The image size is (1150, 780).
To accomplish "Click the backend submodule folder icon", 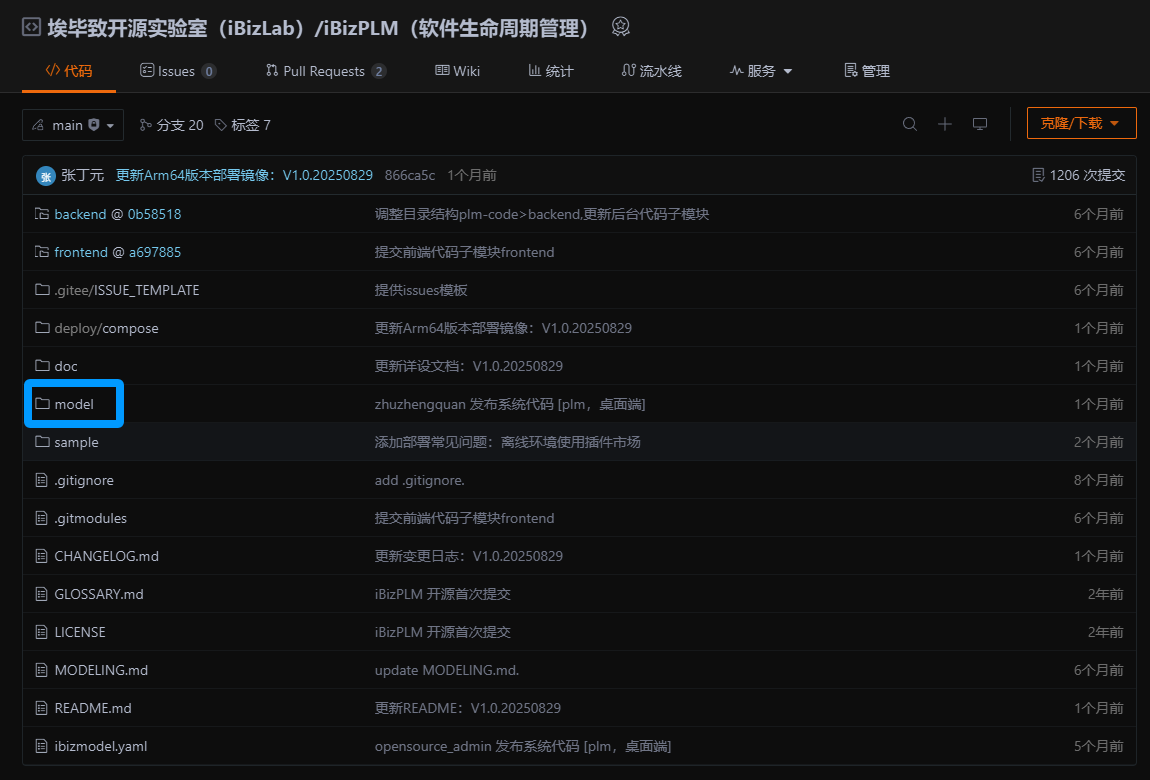I will click(x=42, y=213).
